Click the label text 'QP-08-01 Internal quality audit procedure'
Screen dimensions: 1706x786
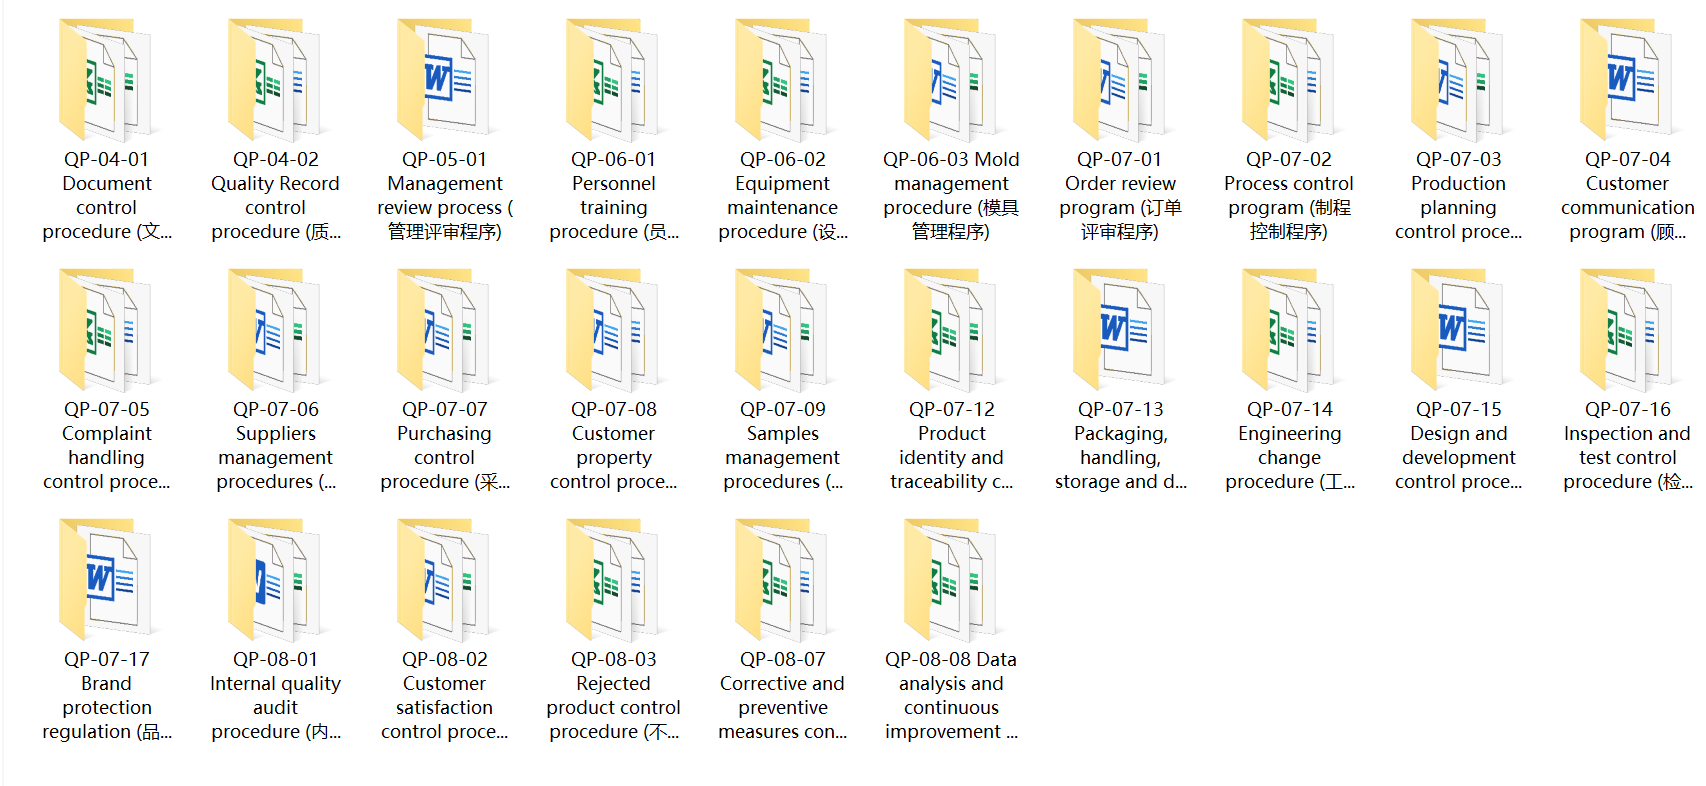[275, 695]
